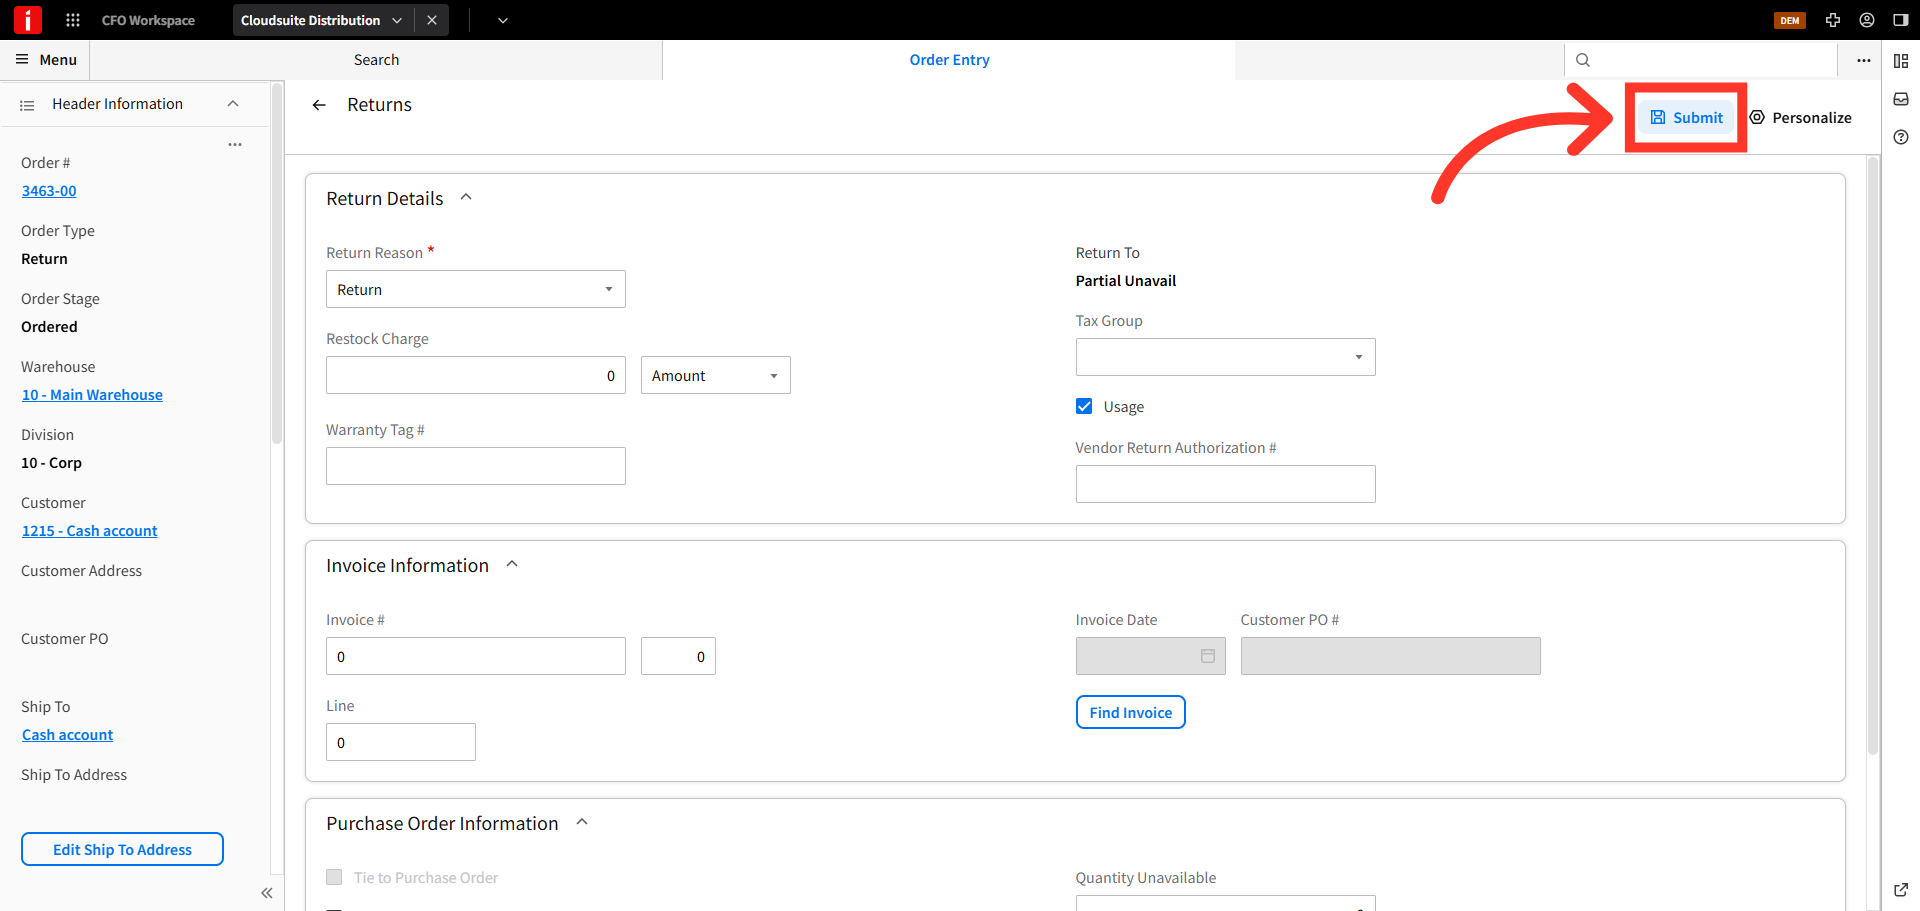This screenshot has width=1920, height=911.
Task: Open the Tax Group dropdown
Action: pyautogui.click(x=1226, y=357)
